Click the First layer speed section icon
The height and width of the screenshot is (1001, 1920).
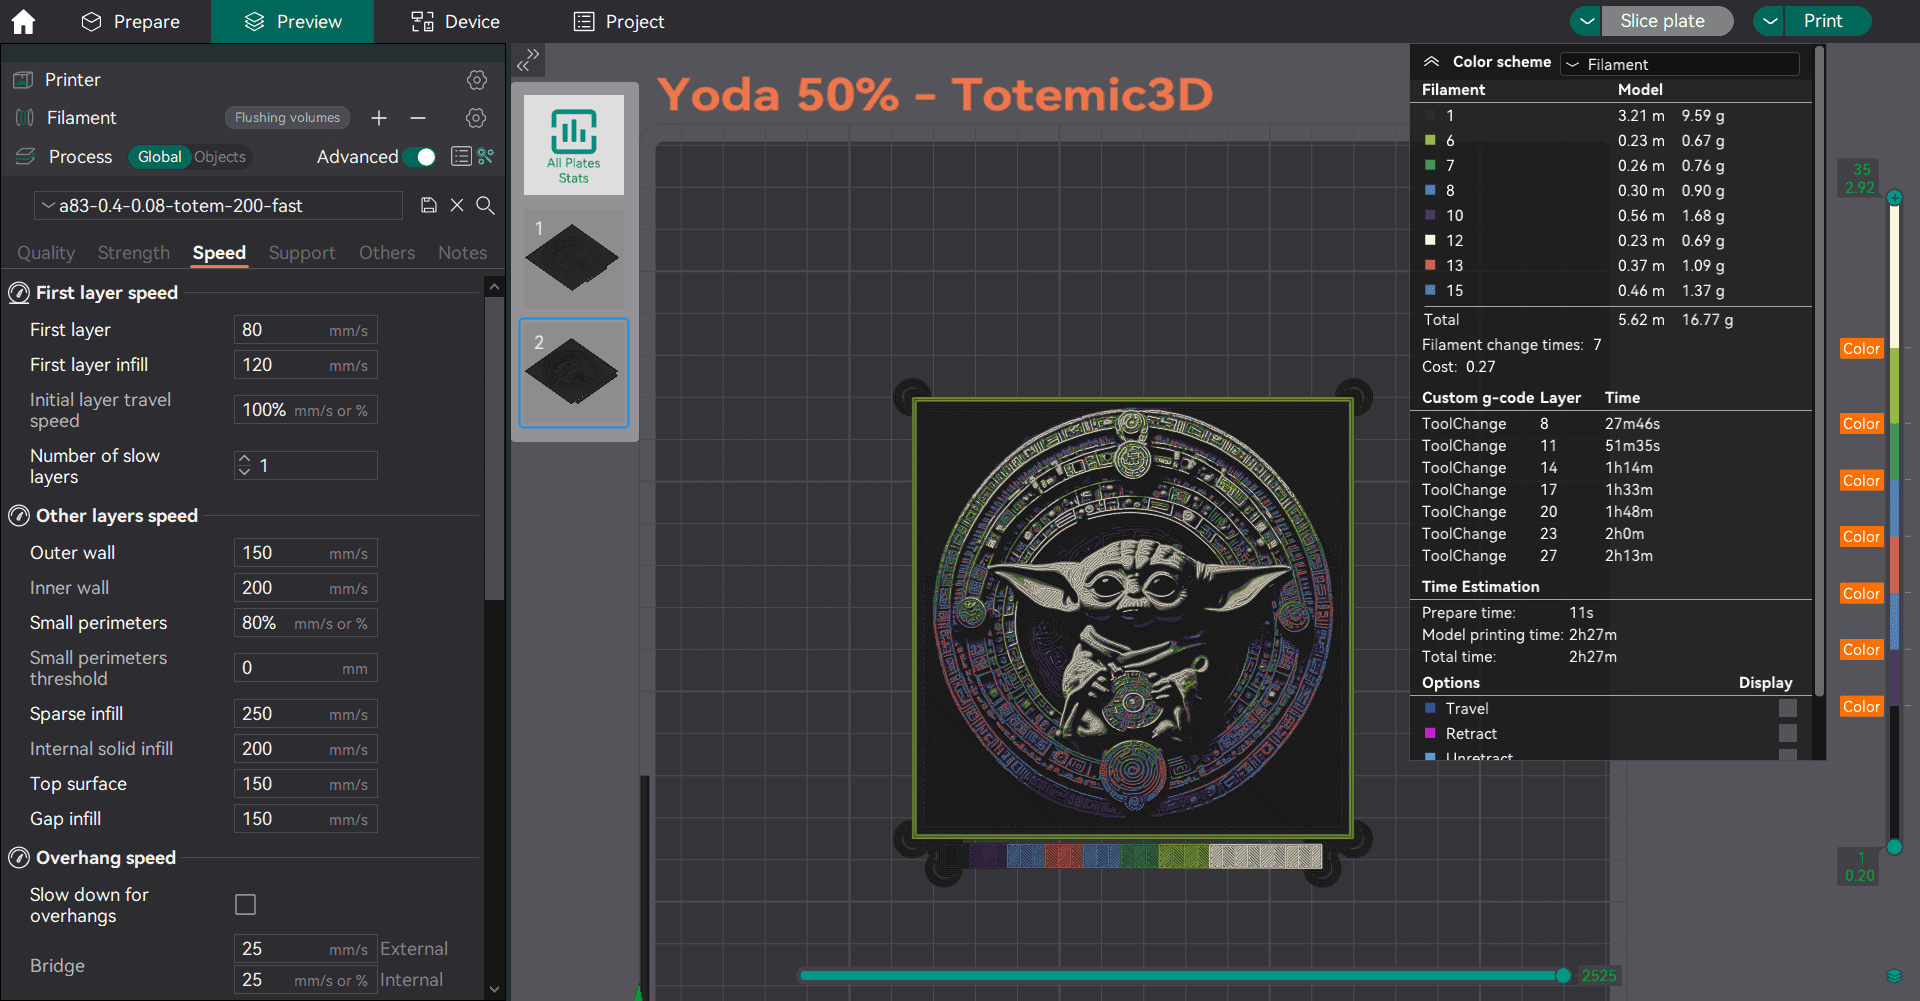(19, 293)
